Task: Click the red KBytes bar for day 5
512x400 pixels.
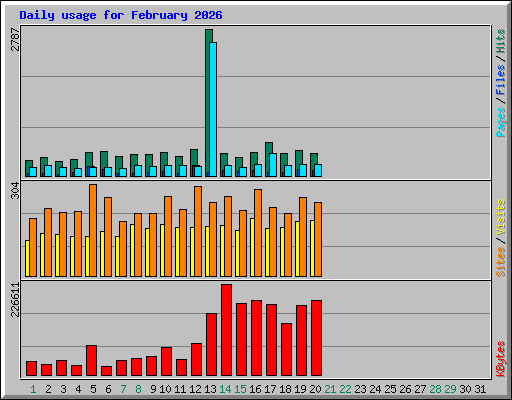Action: click(91, 361)
